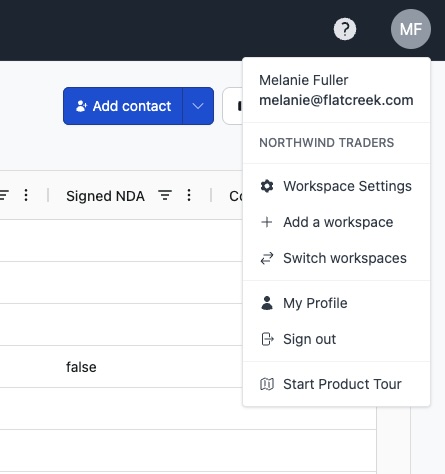Click the person icon beside My Profile
This screenshot has width=445, height=474.
[267, 303]
